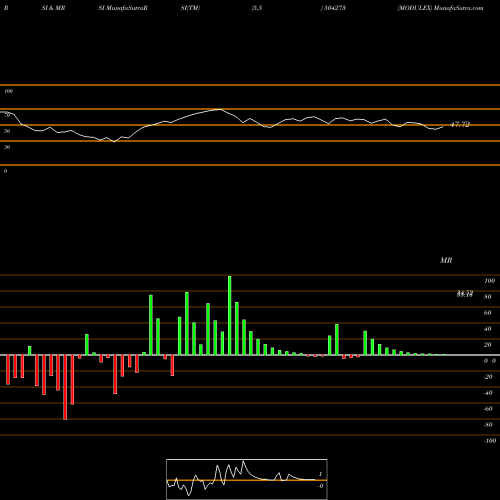Click the RSI axis label 30

(7, 147)
